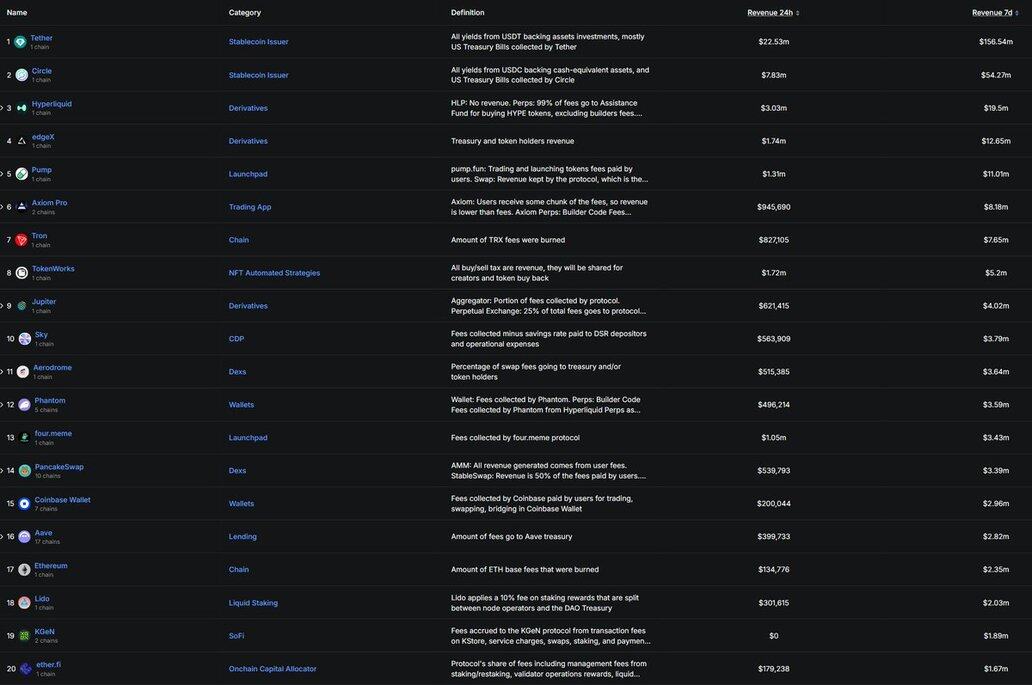Open the Liquid Staking category link
Screen dimensions: 1032x685
coord(253,603)
